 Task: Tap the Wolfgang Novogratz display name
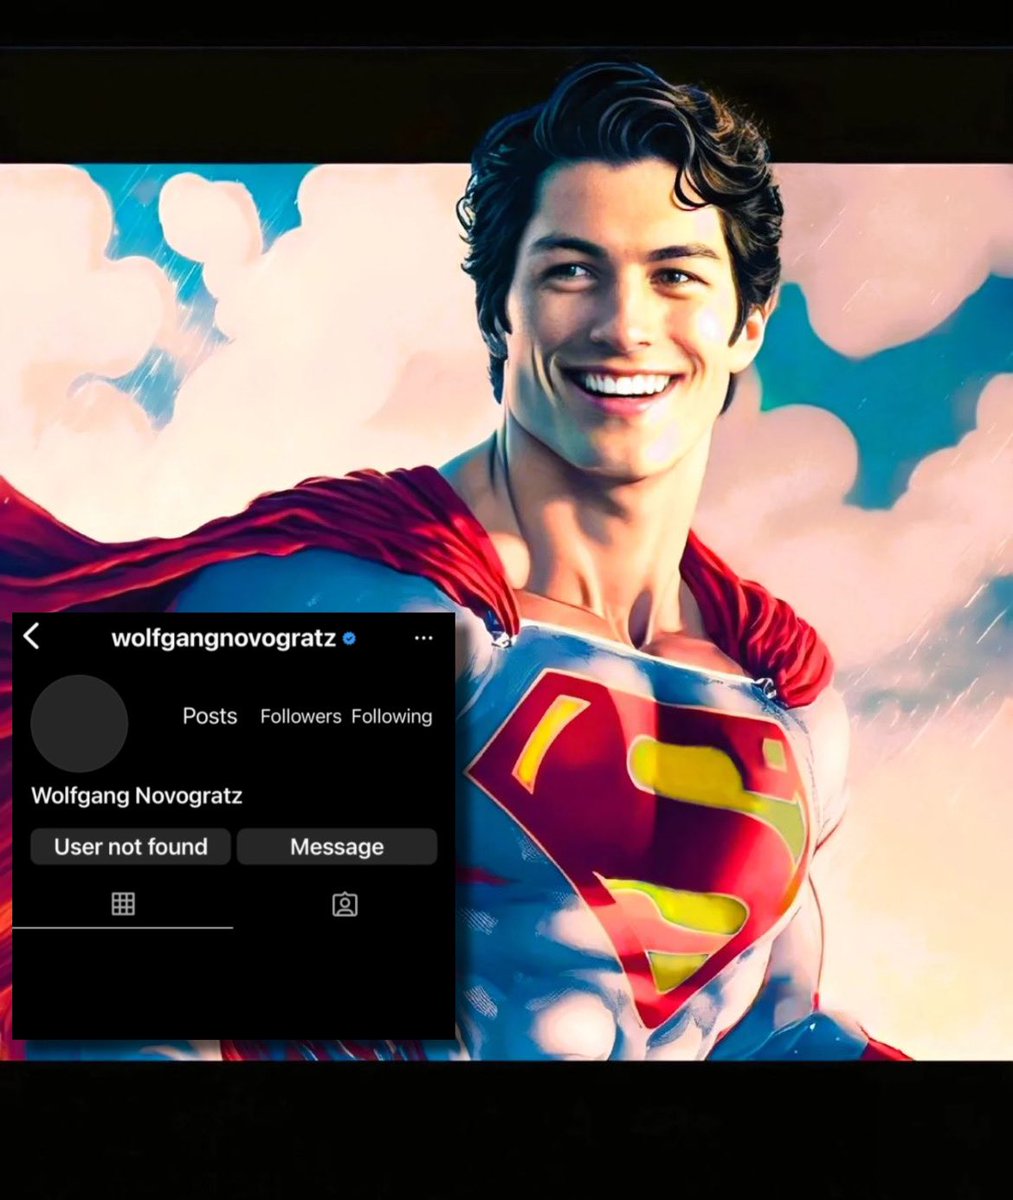tap(135, 796)
